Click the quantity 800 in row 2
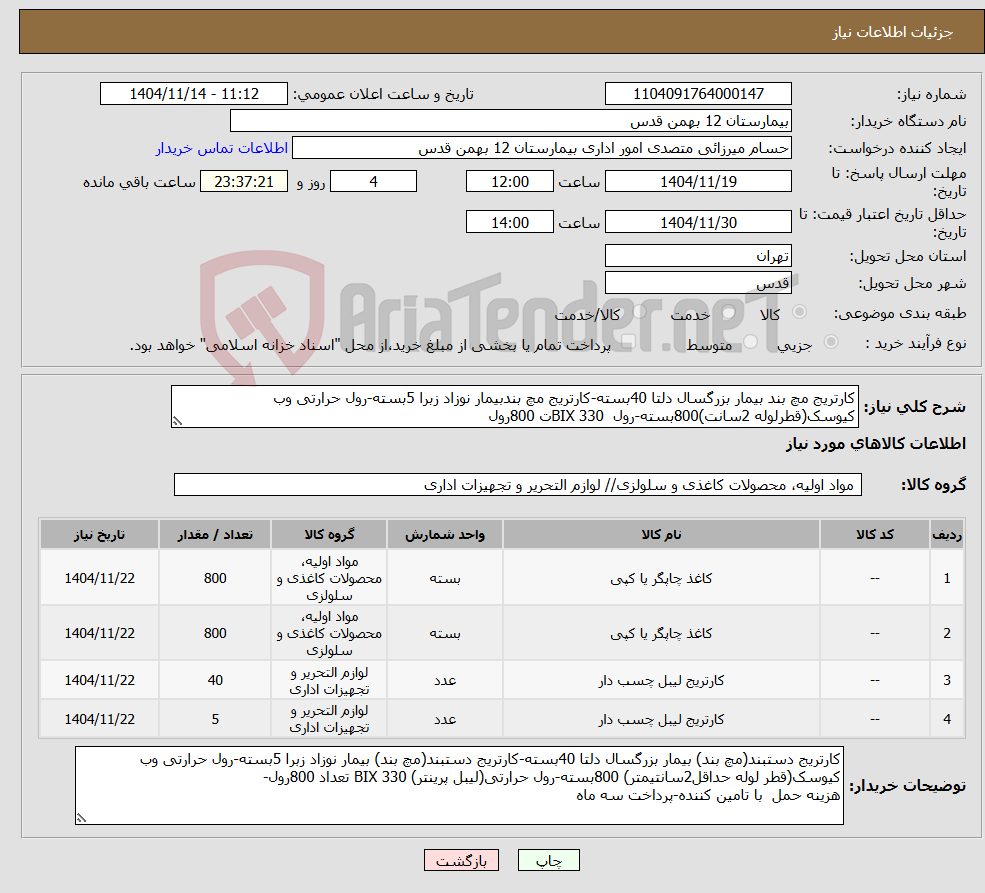985x893 pixels. tap(215, 634)
